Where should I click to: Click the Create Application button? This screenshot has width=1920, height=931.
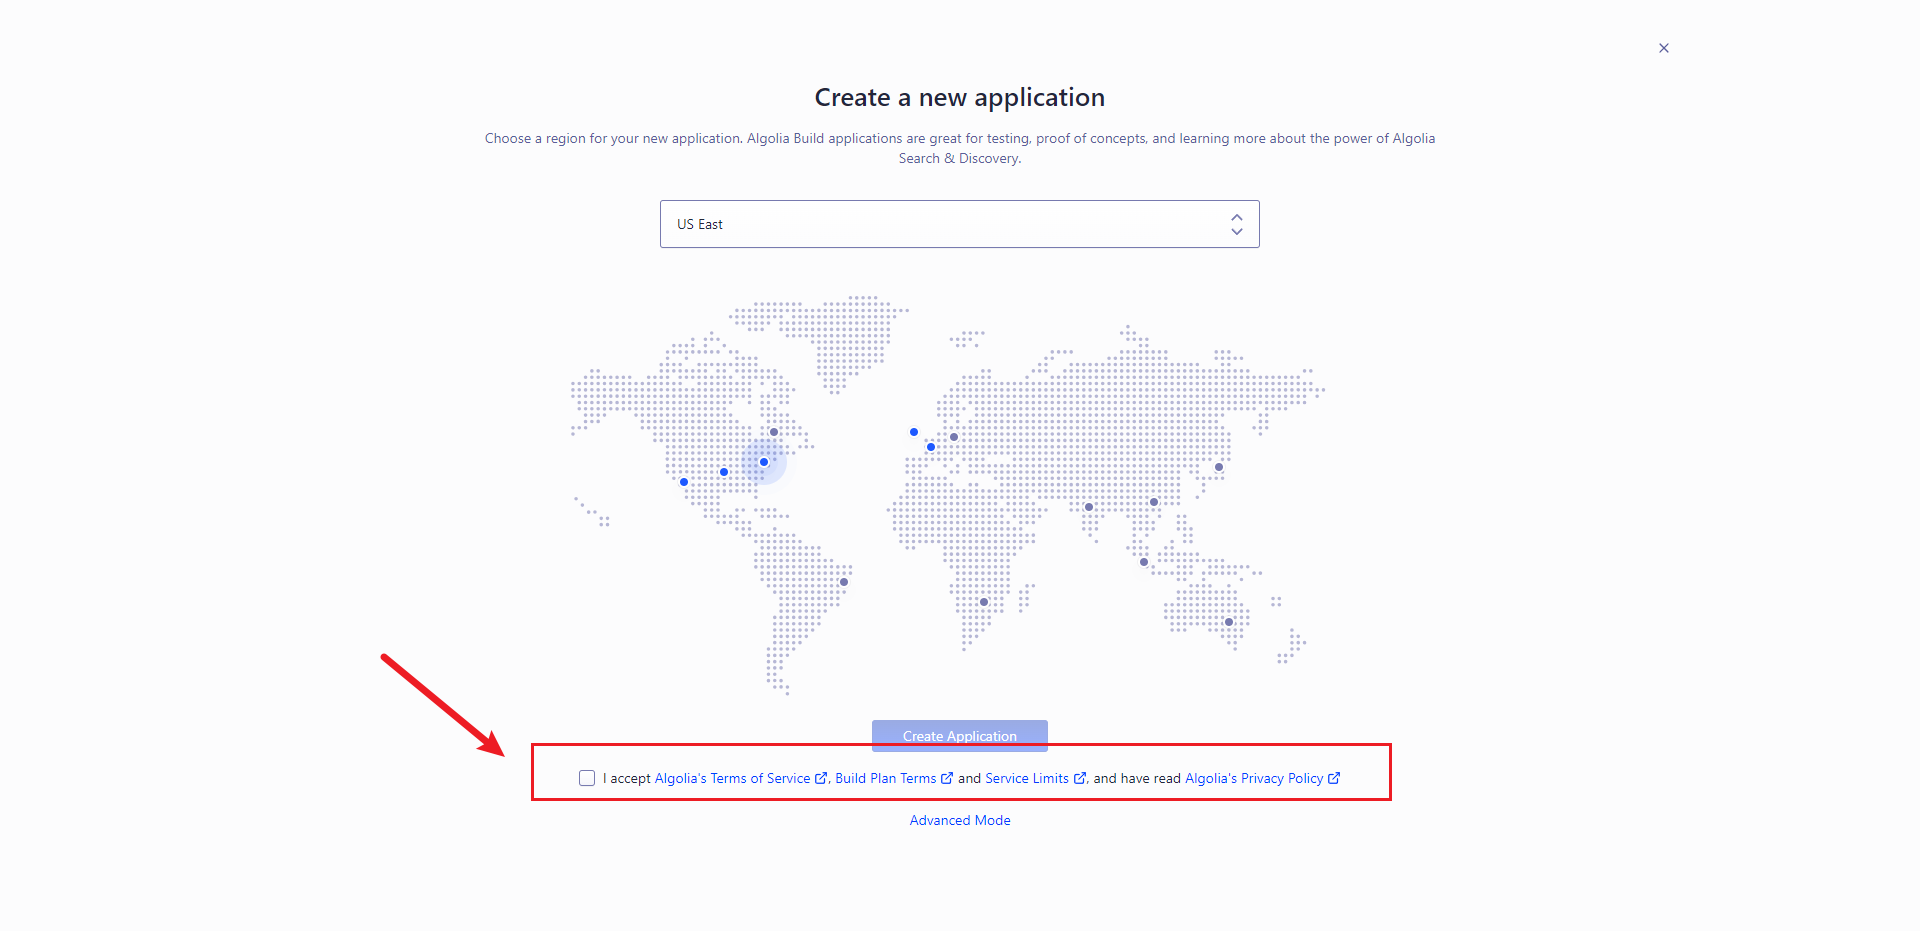959,736
